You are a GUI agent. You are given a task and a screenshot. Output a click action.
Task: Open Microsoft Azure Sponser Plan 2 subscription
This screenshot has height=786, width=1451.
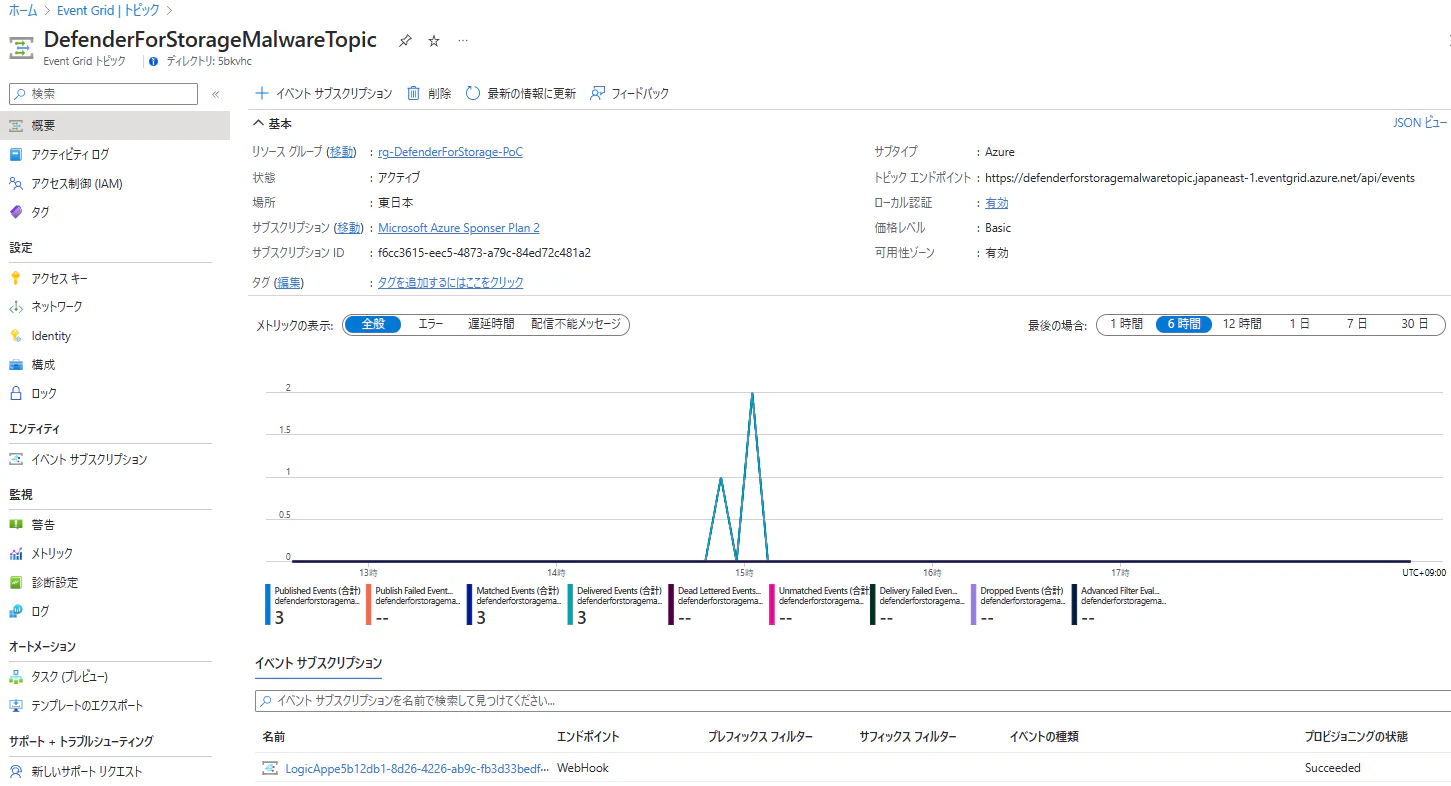pyautogui.click(x=459, y=228)
